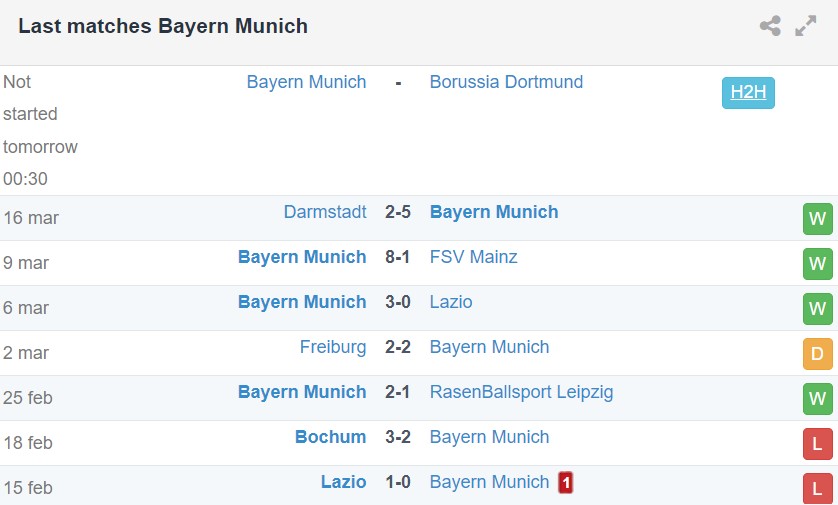
Task: Click the 2-5 score for Darmstadt match
Action: coord(398,212)
